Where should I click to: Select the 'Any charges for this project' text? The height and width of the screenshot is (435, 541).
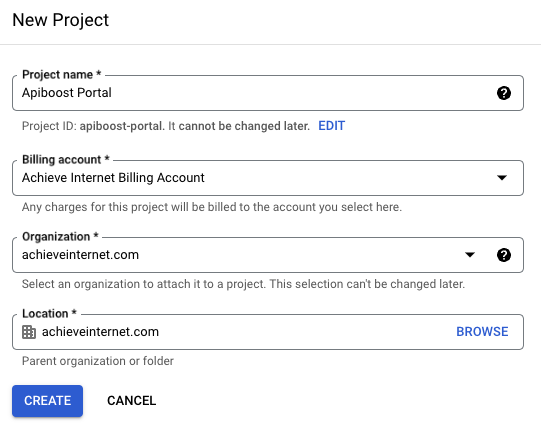coord(212,207)
